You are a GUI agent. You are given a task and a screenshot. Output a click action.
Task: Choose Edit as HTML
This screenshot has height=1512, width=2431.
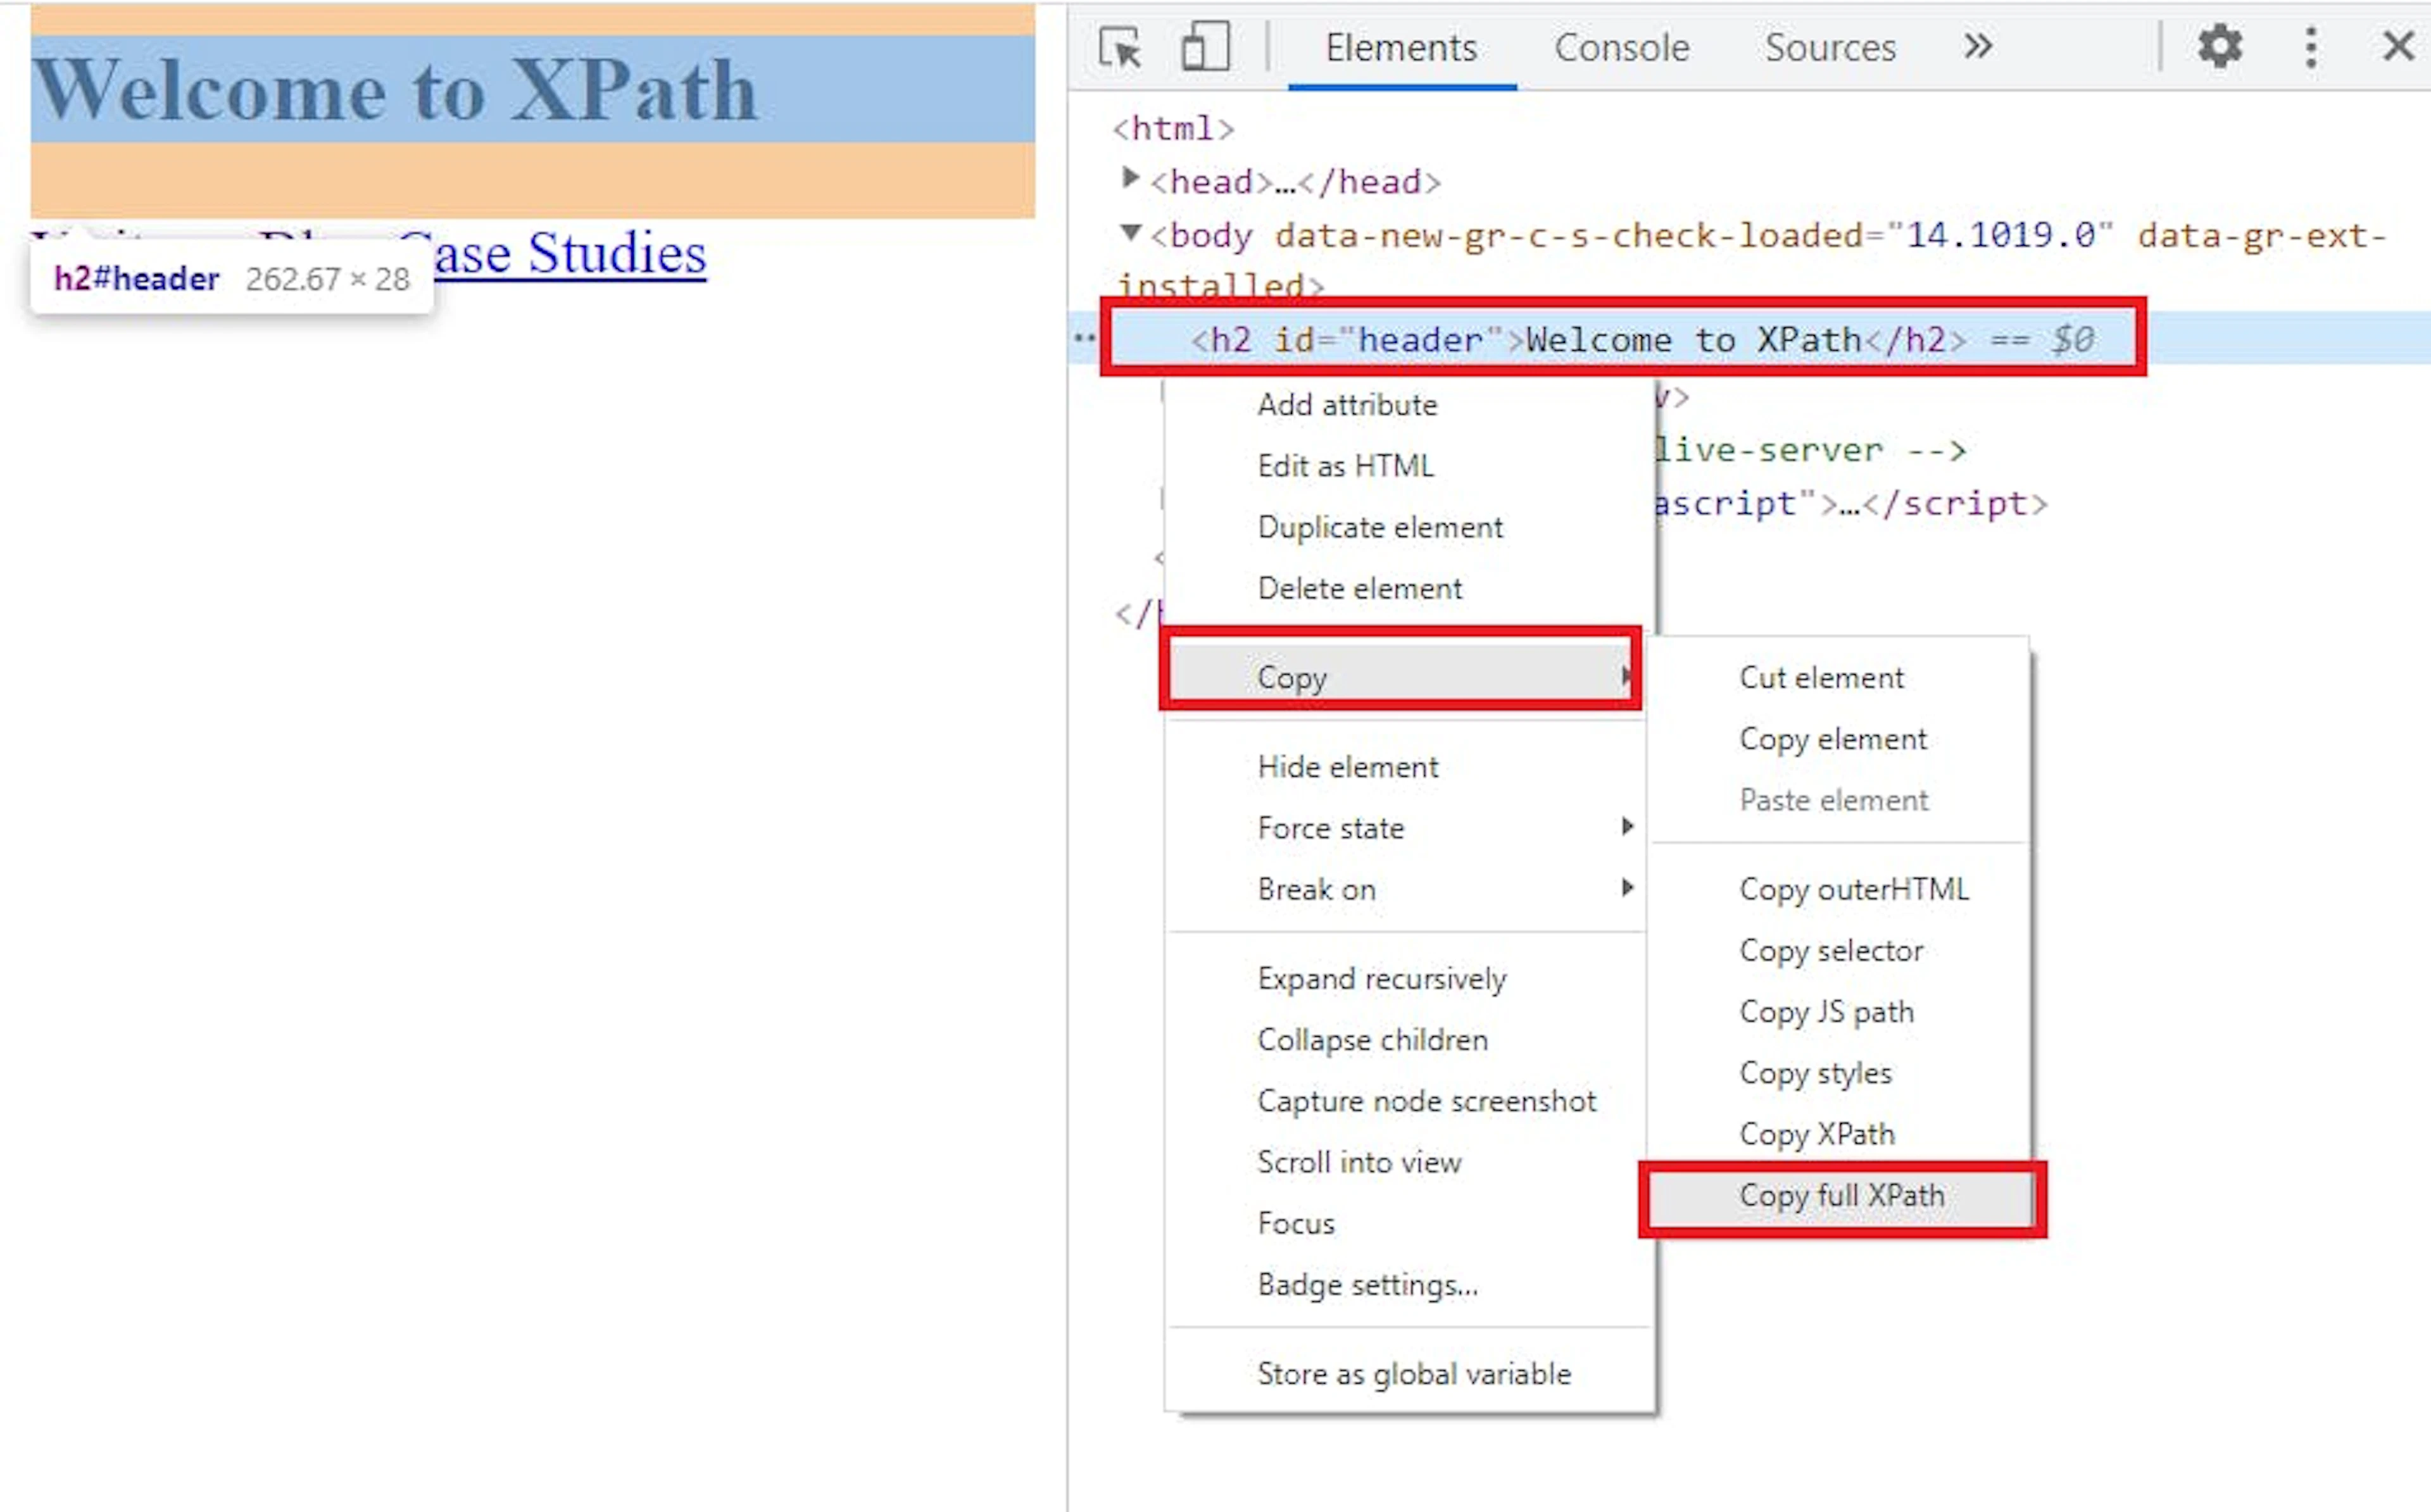point(1345,466)
